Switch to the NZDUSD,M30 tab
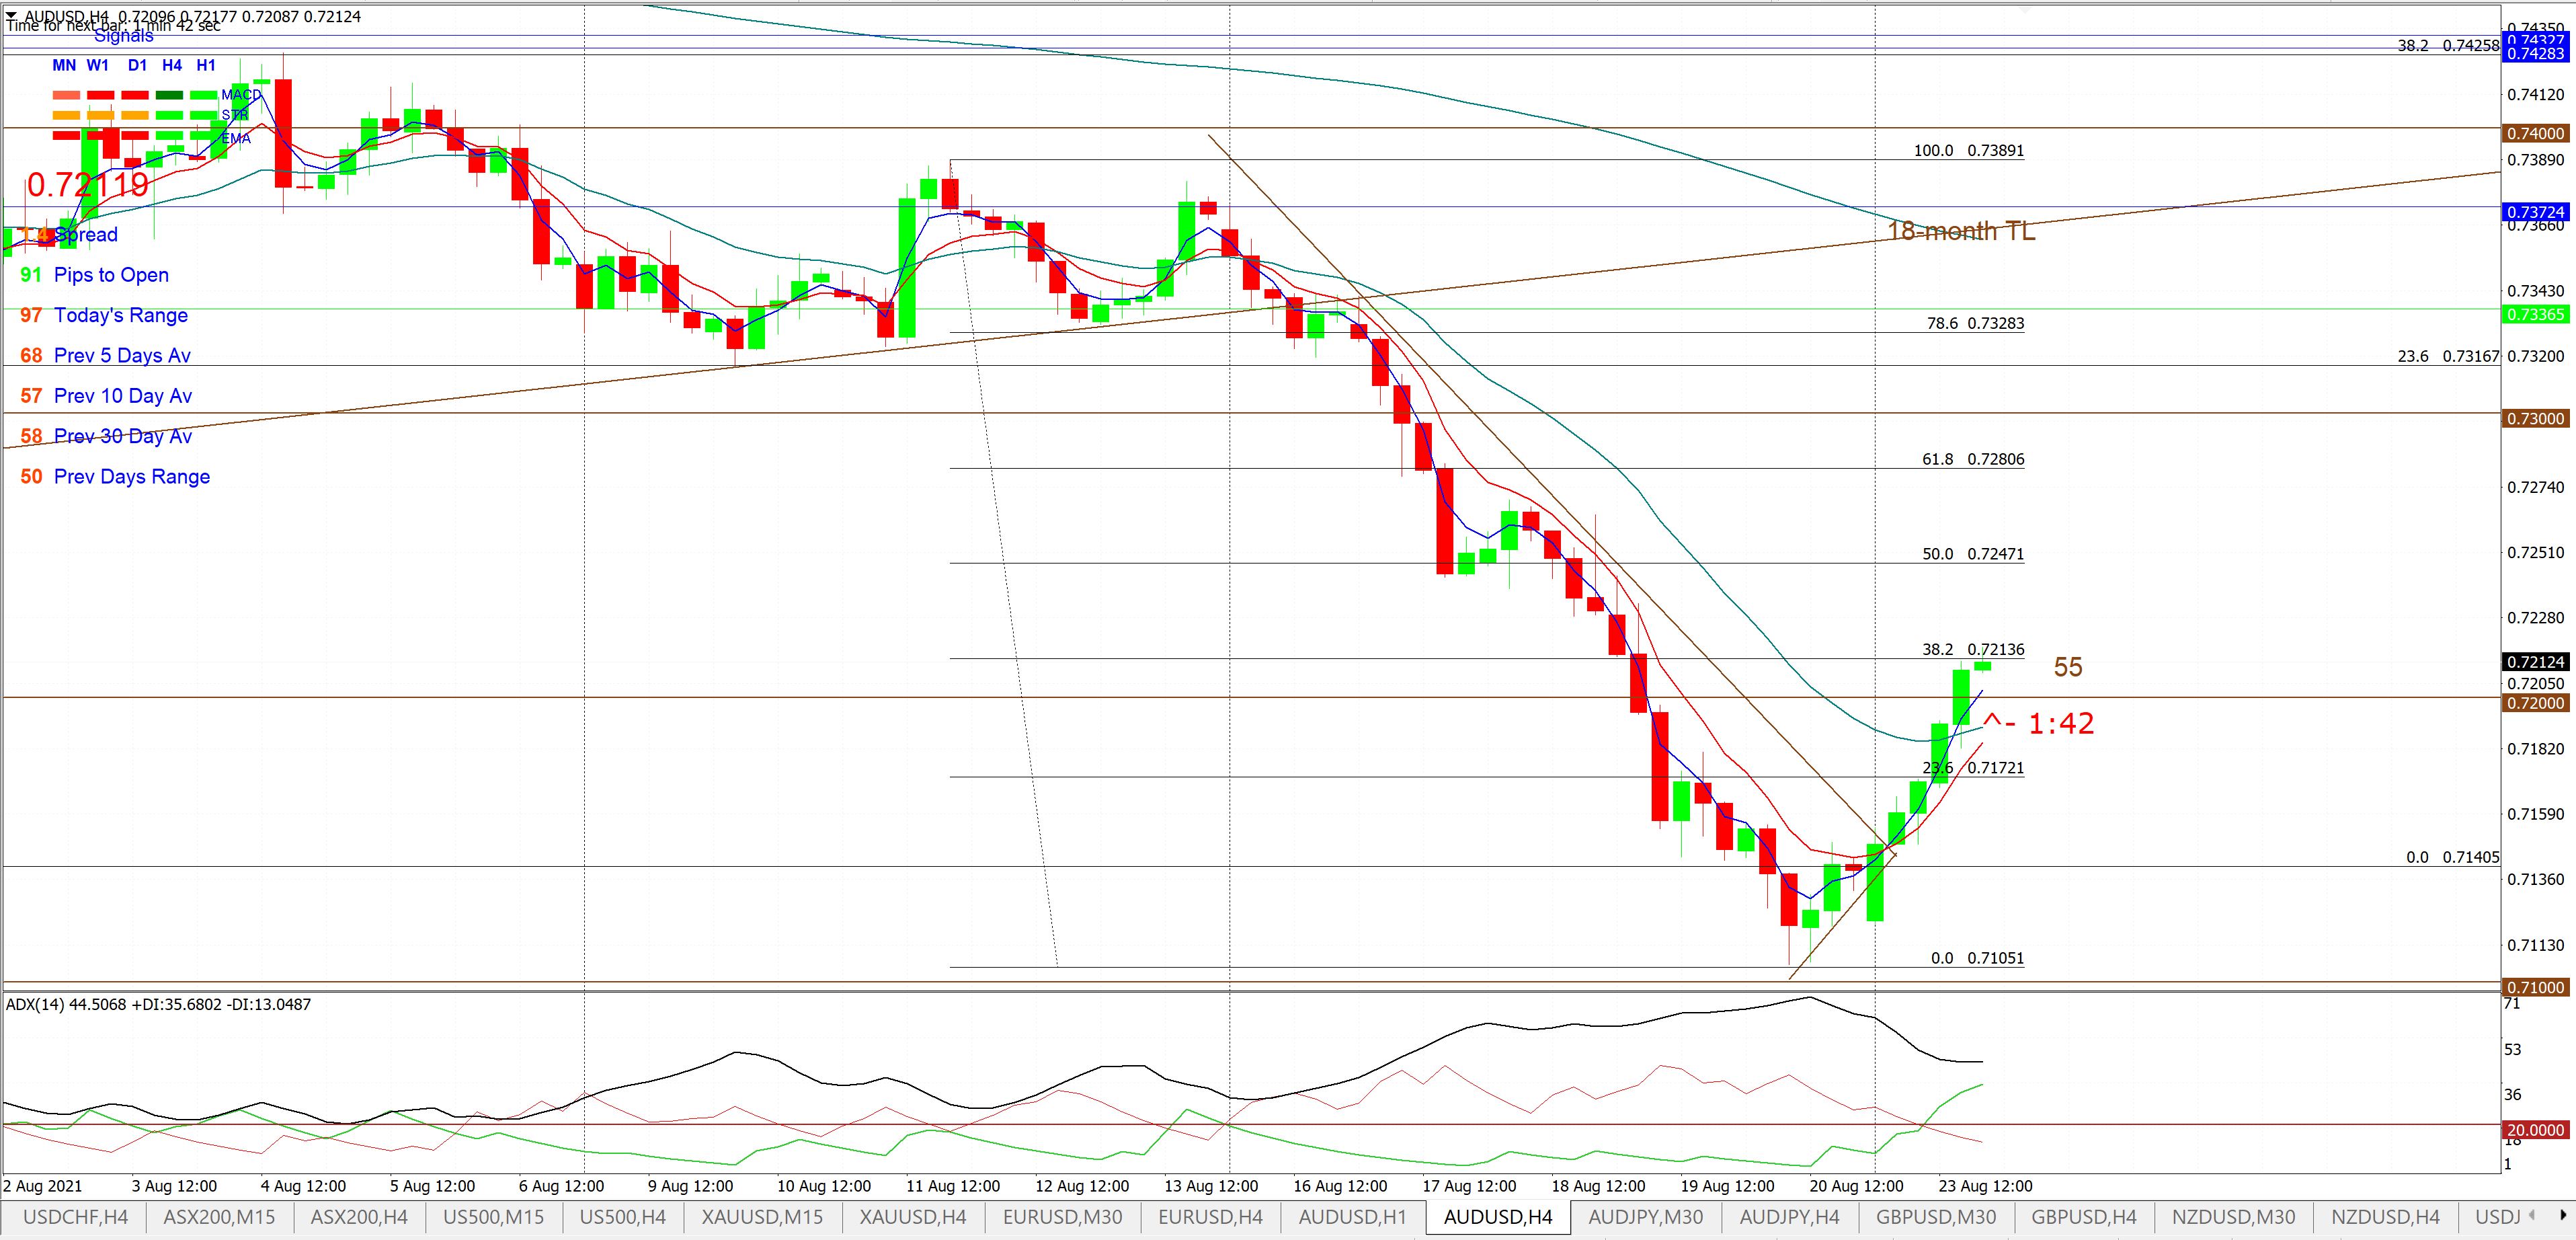The image size is (2576, 1240). click(x=2233, y=1217)
